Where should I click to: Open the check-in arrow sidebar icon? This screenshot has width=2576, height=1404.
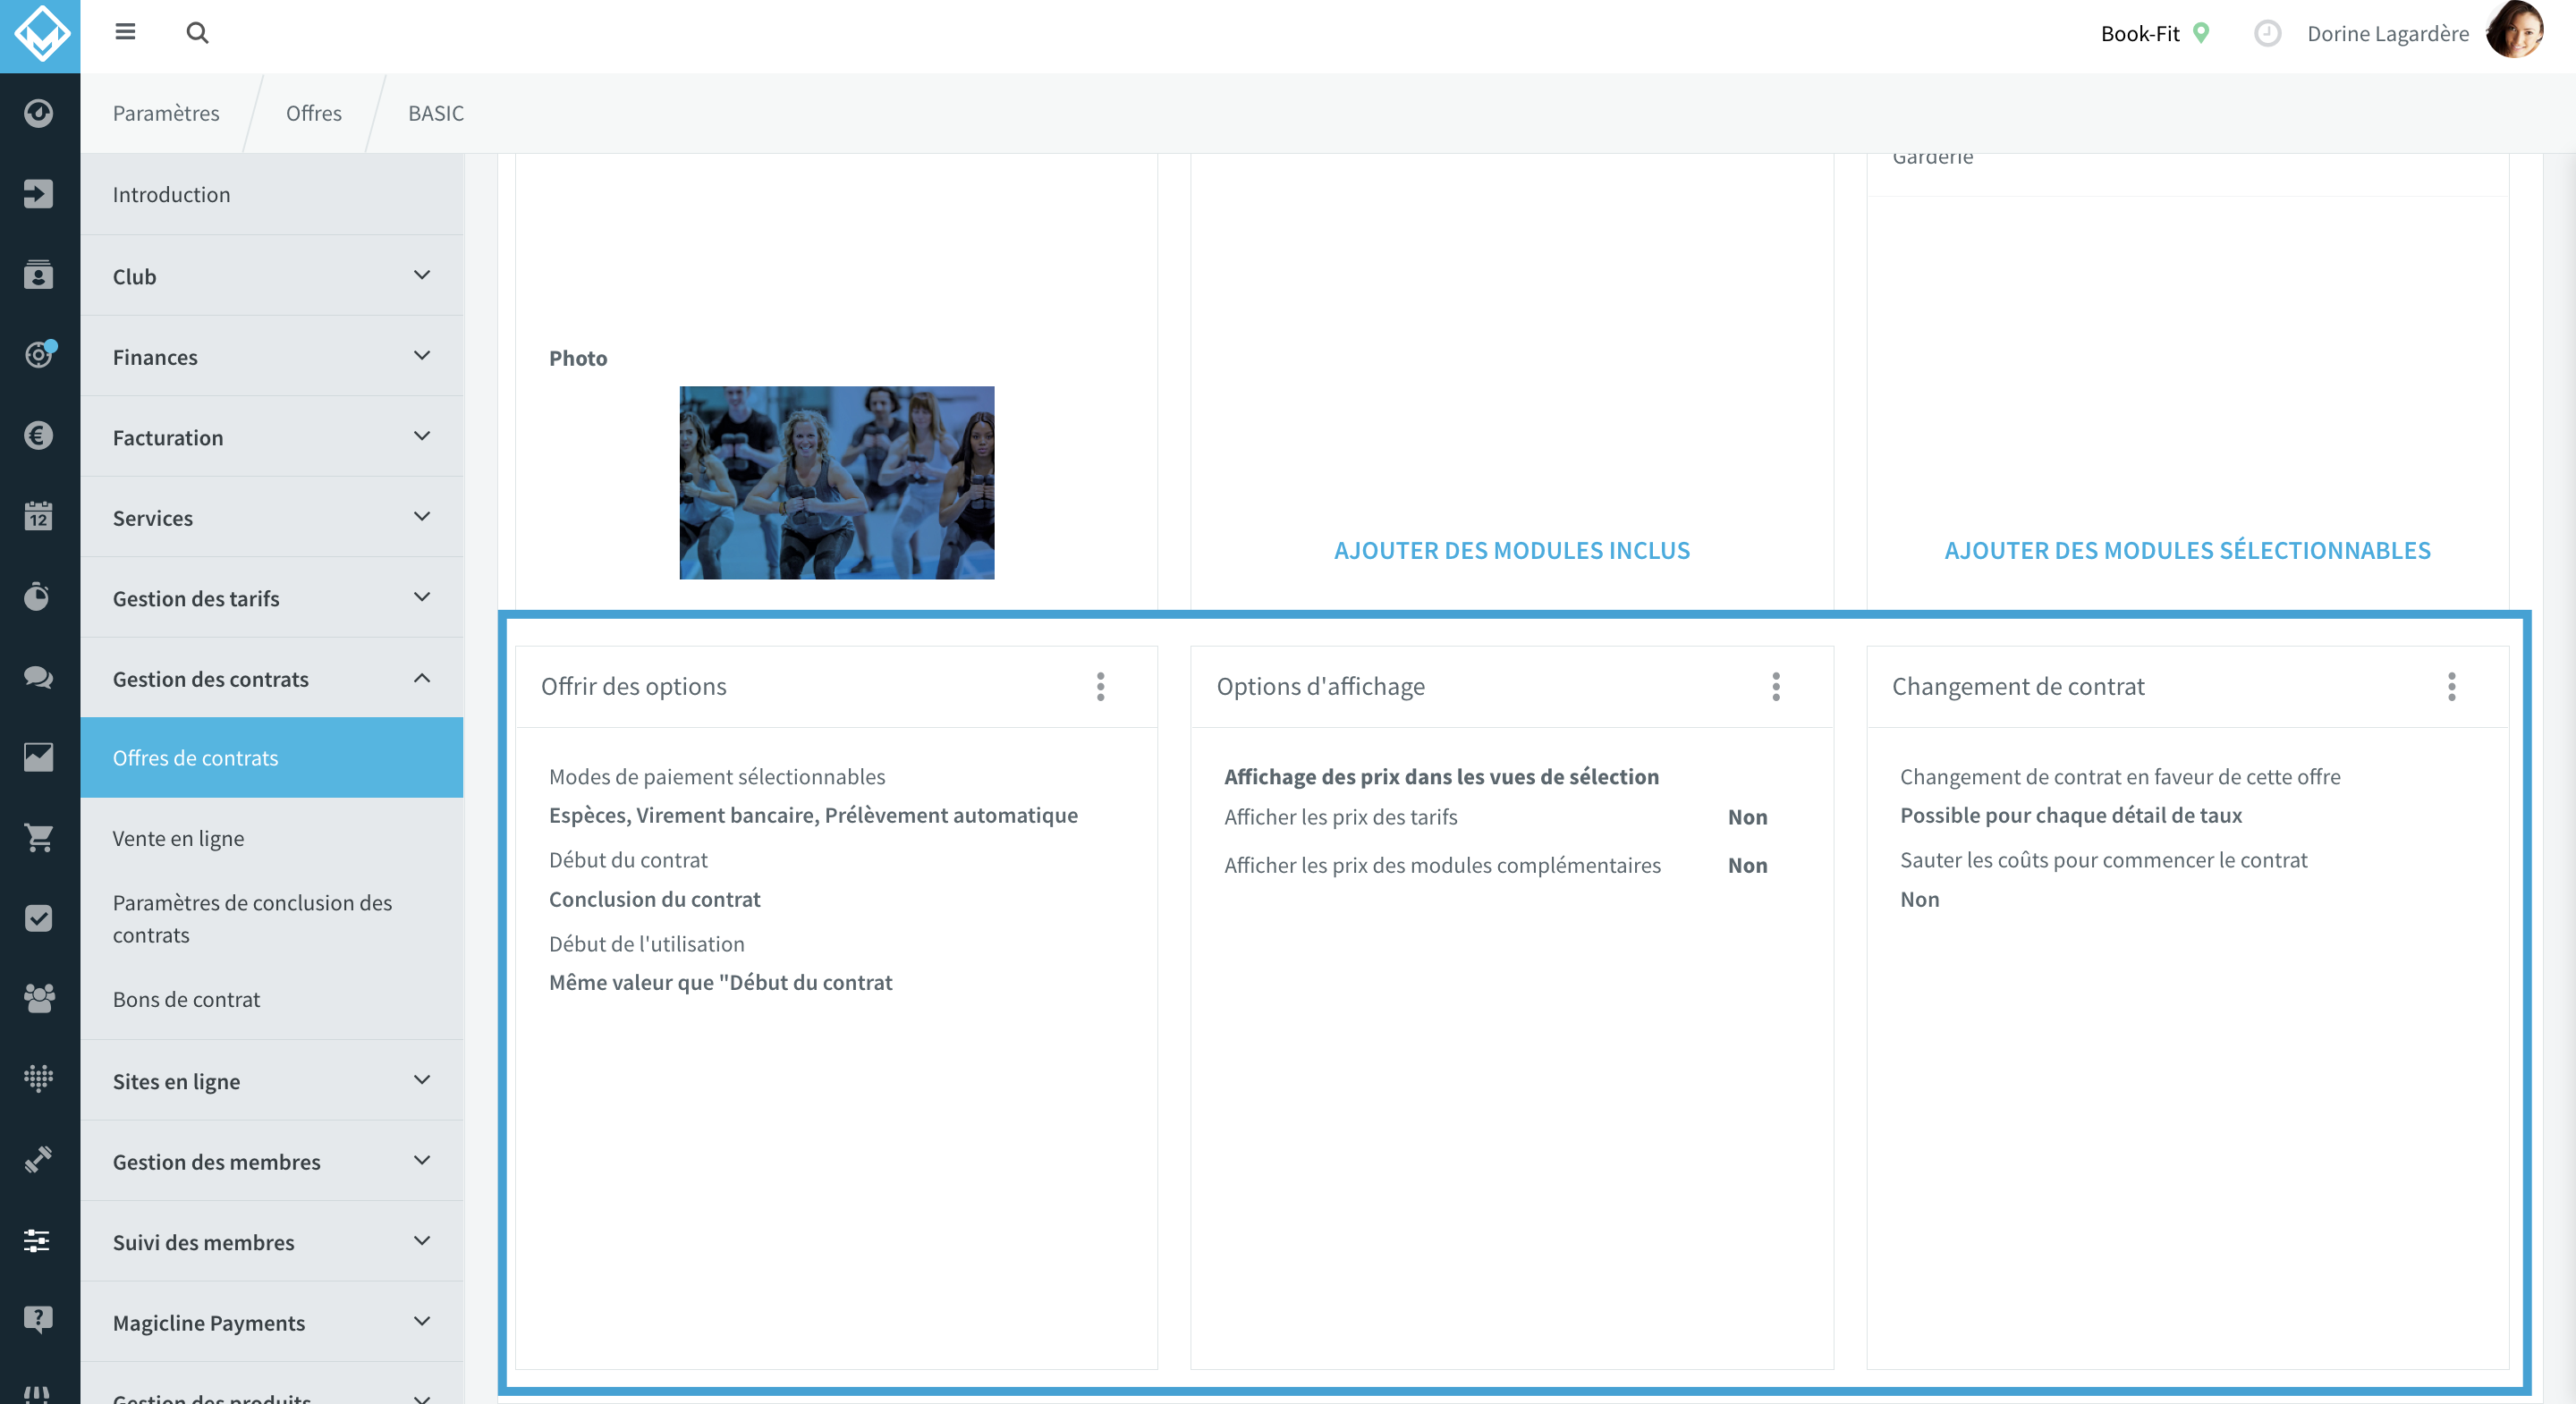[x=39, y=193]
